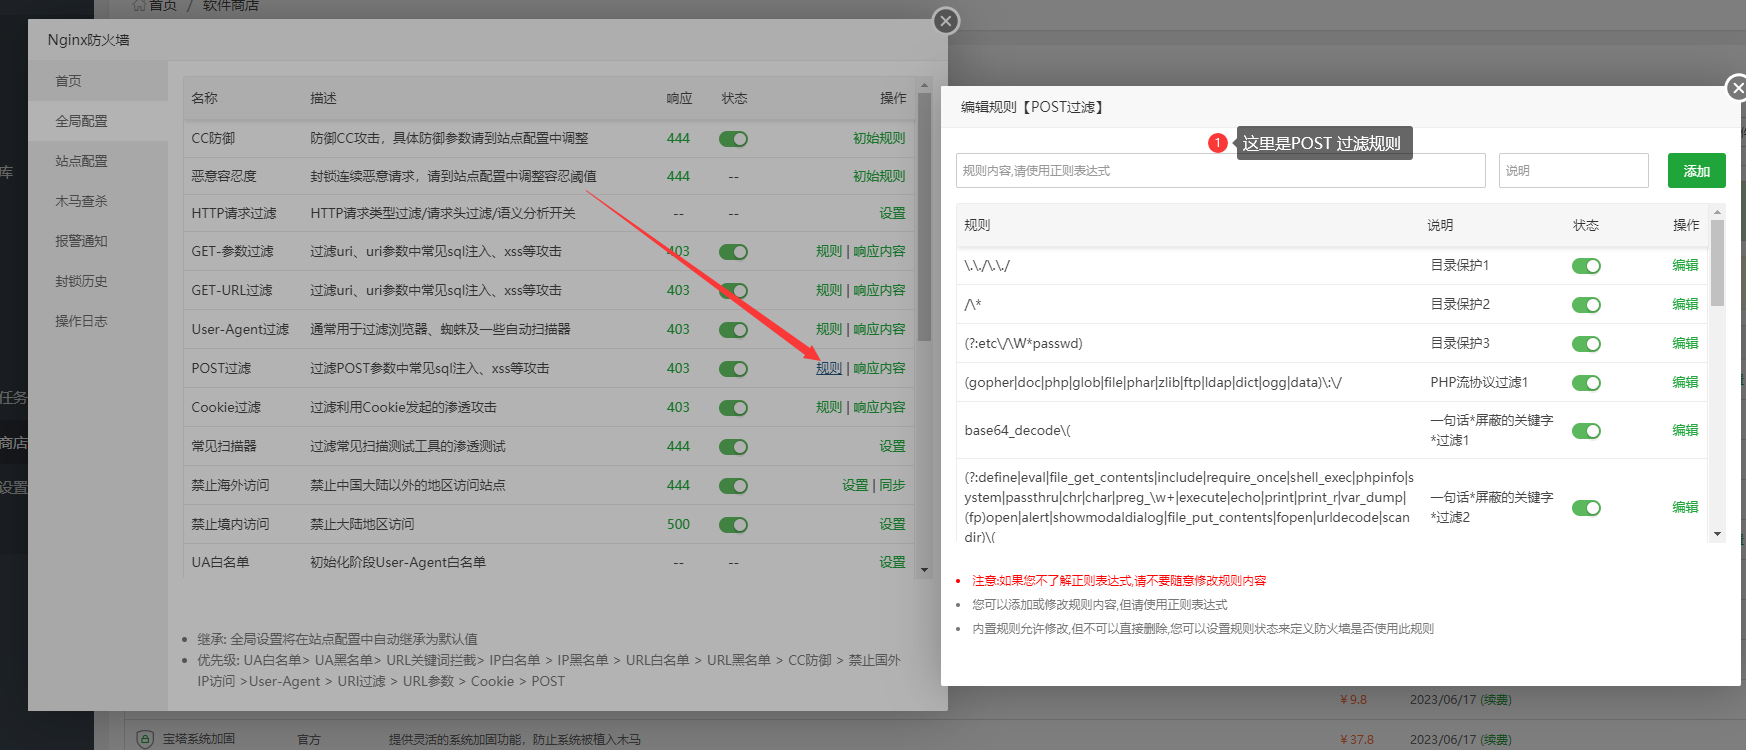1746x750 pixels.
Task: Open 规则 link for POST过滤
Action: pos(829,368)
